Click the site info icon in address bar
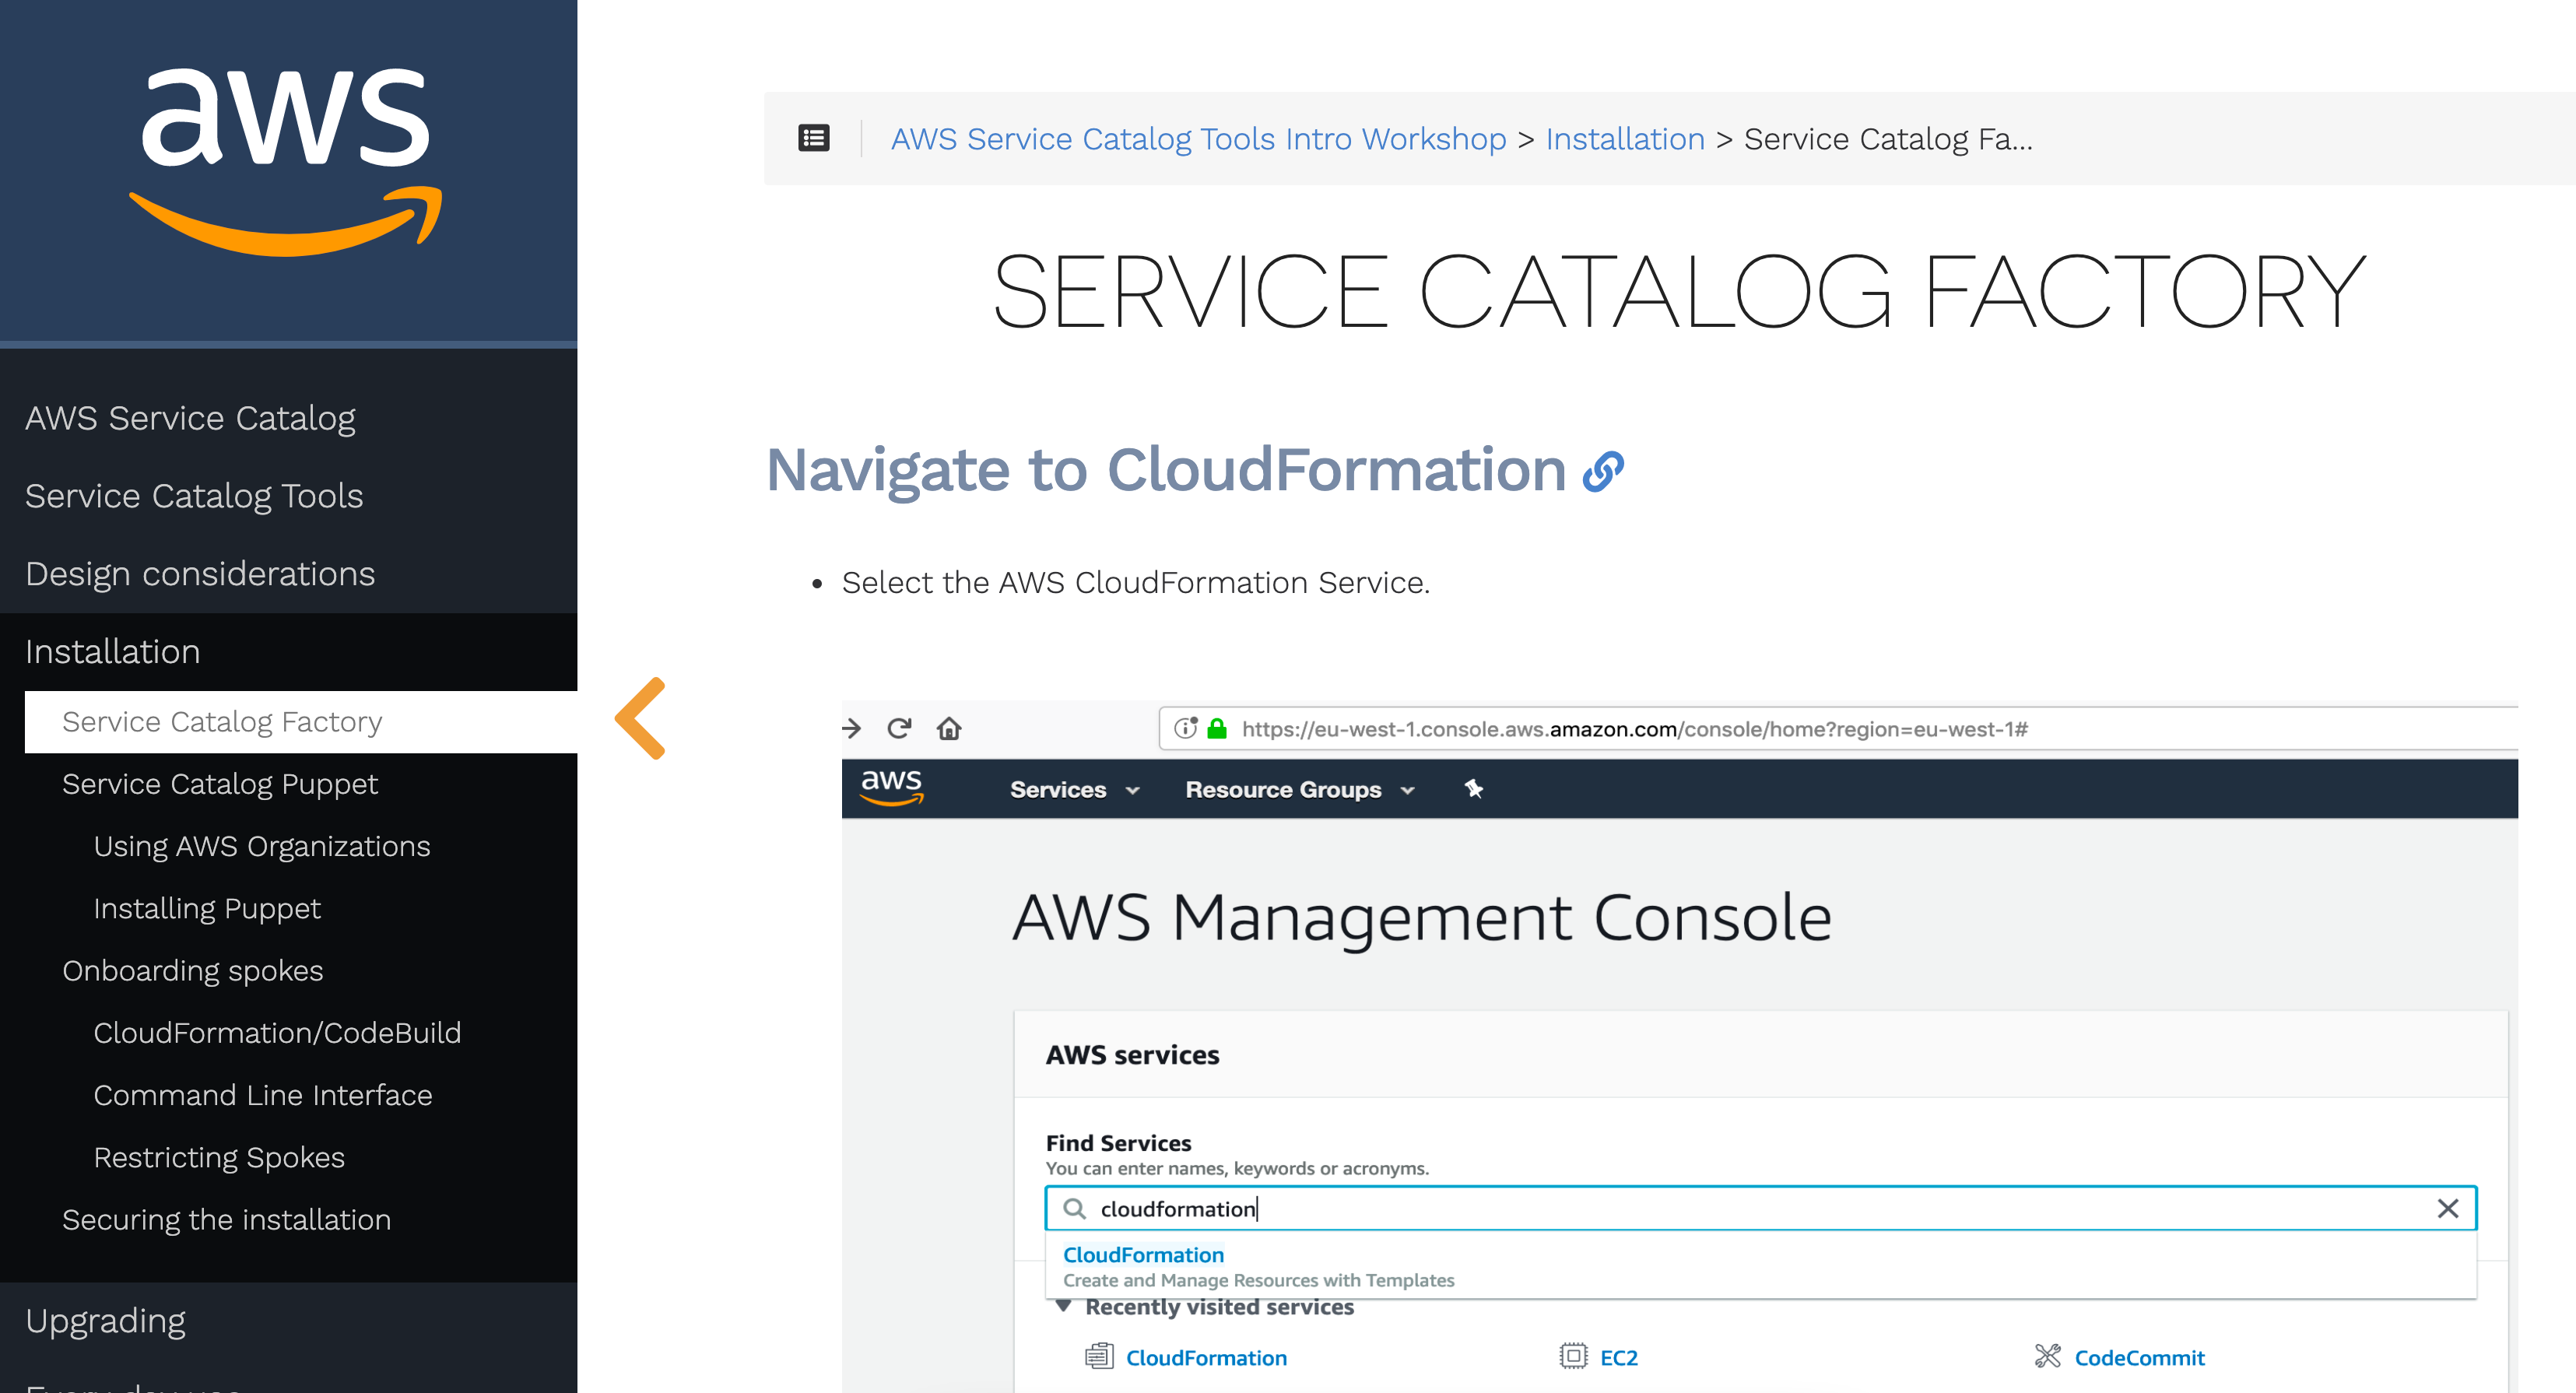This screenshot has width=2576, height=1393. (1186, 728)
